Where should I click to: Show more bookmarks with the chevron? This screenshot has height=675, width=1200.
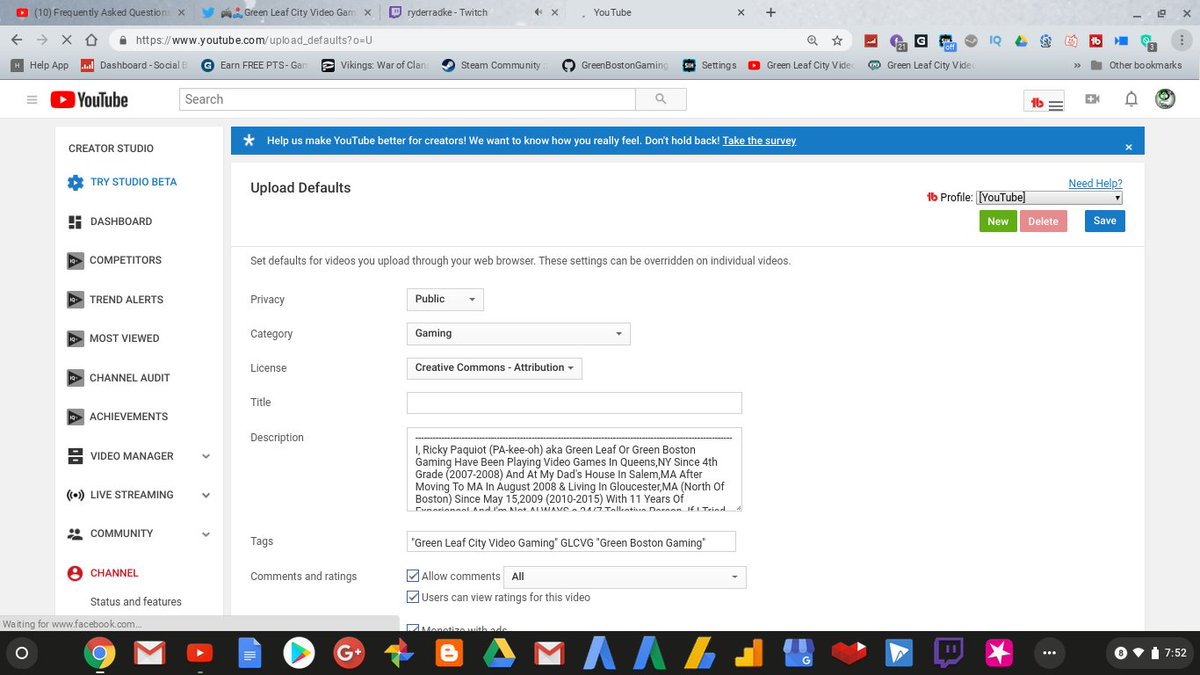point(1077,65)
